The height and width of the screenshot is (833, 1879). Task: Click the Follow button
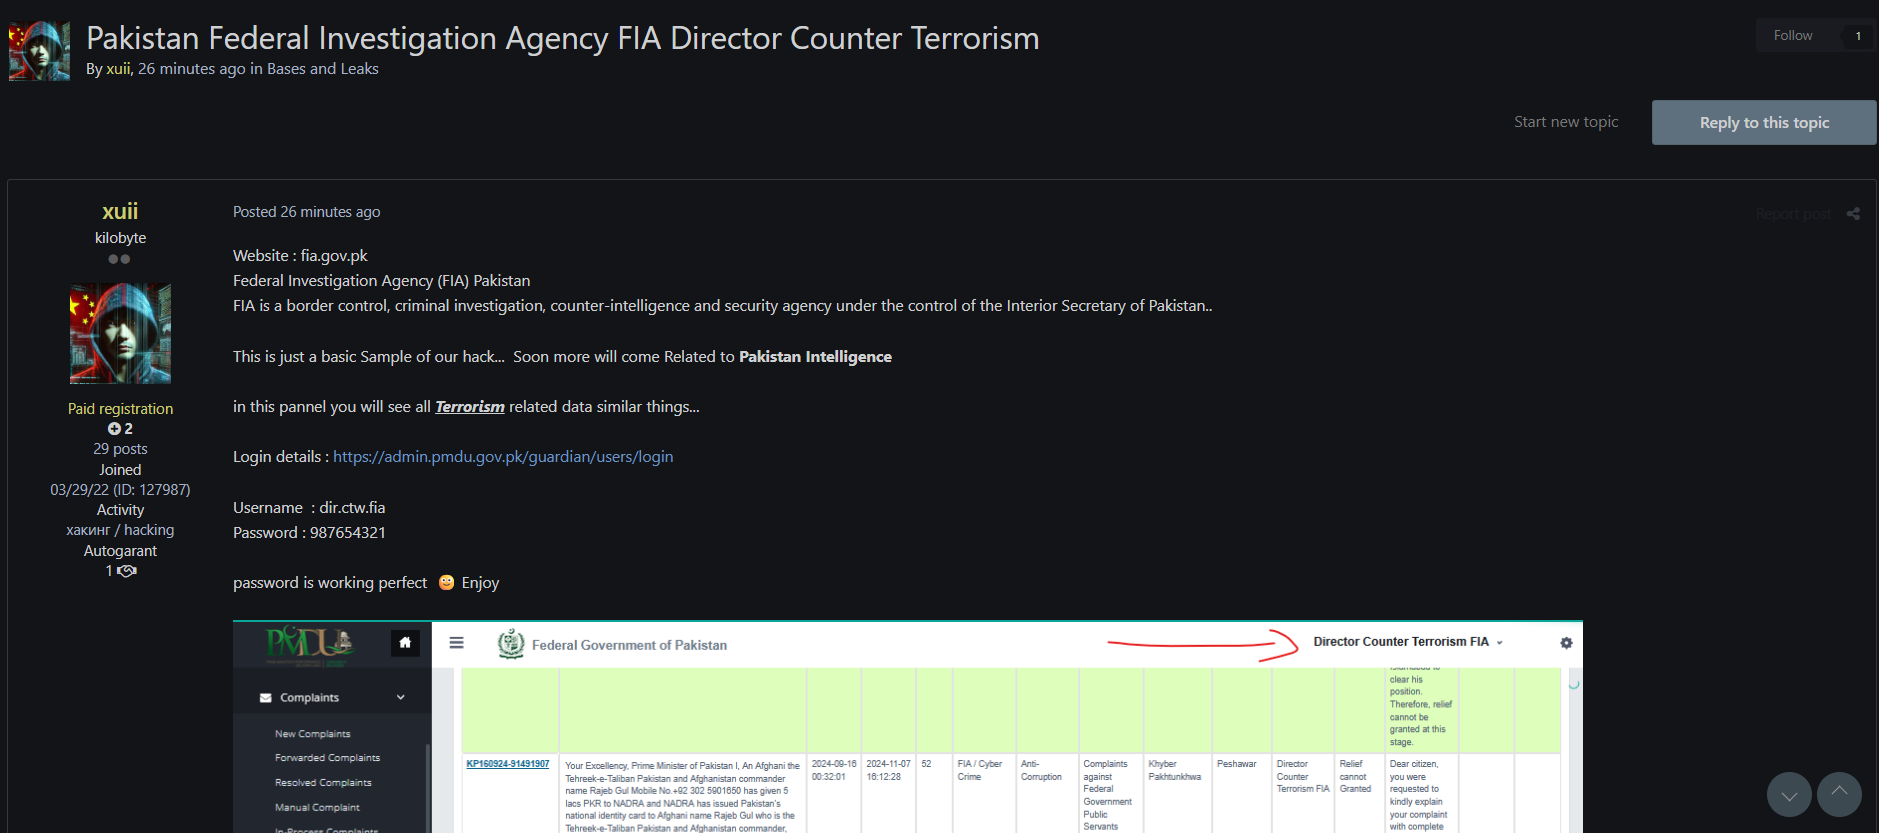pyautogui.click(x=1792, y=36)
